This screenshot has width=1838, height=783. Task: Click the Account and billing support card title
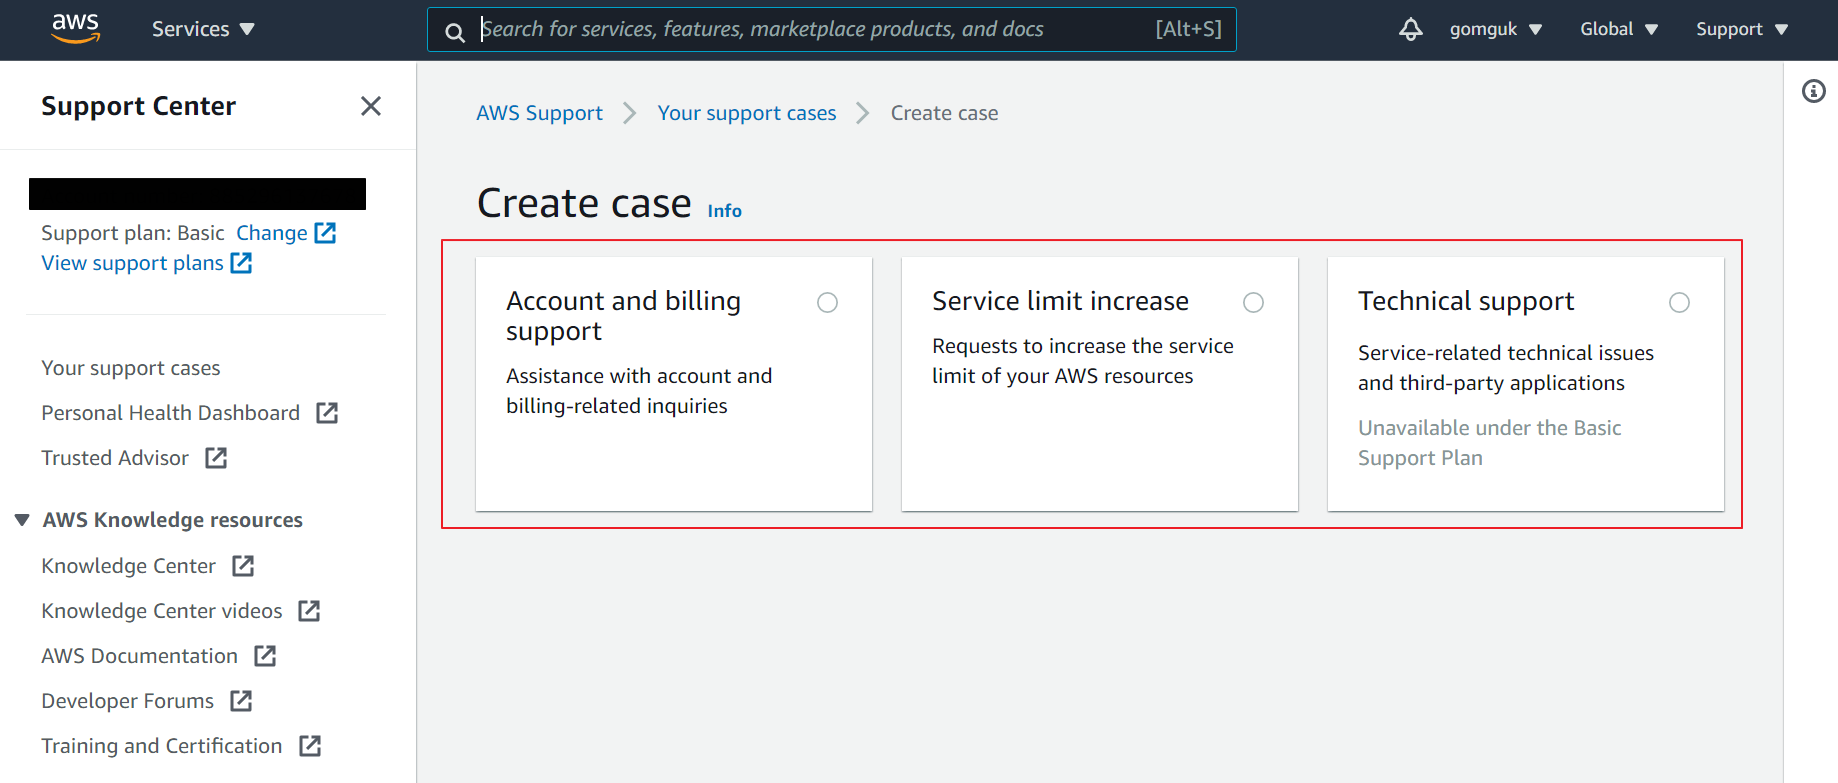pyautogui.click(x=623, y=316)
